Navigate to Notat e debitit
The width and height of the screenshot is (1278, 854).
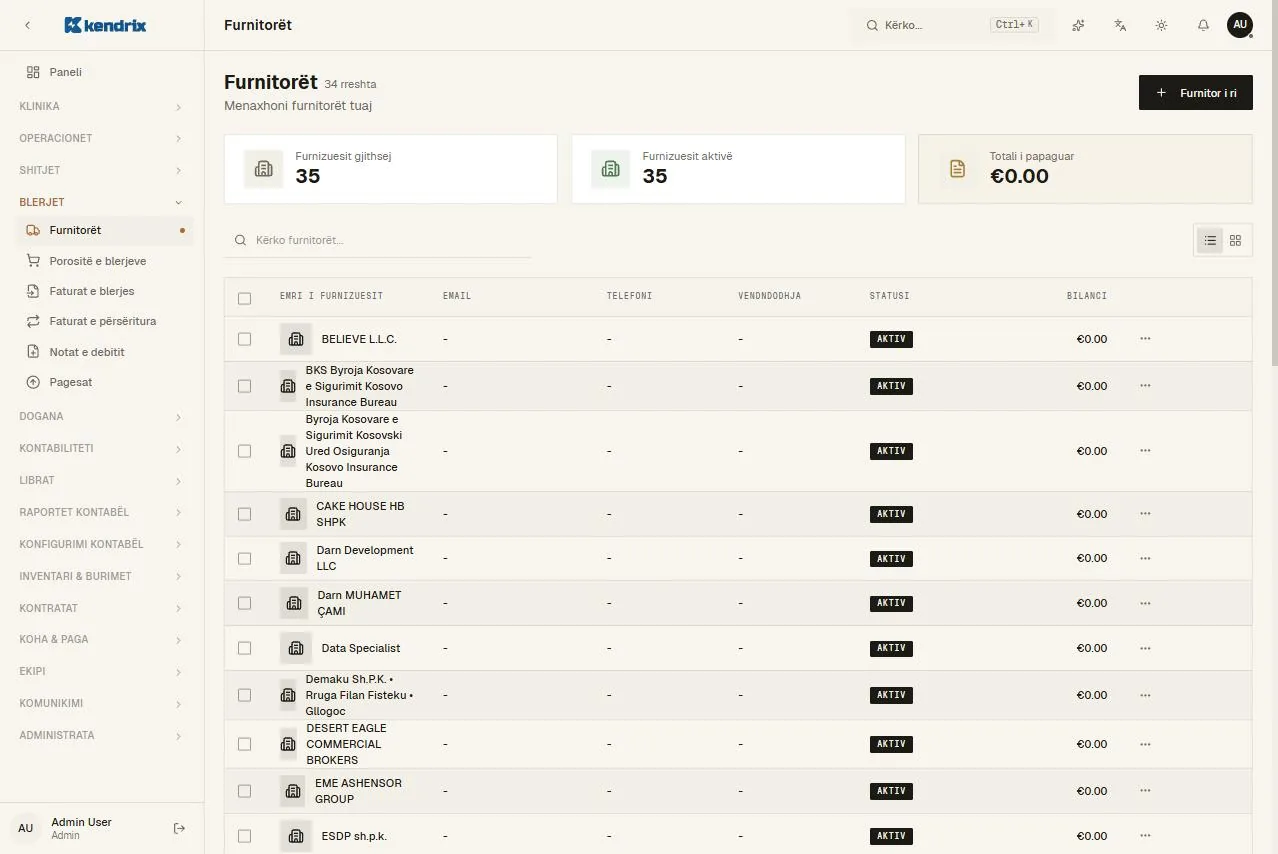[105, 352]
